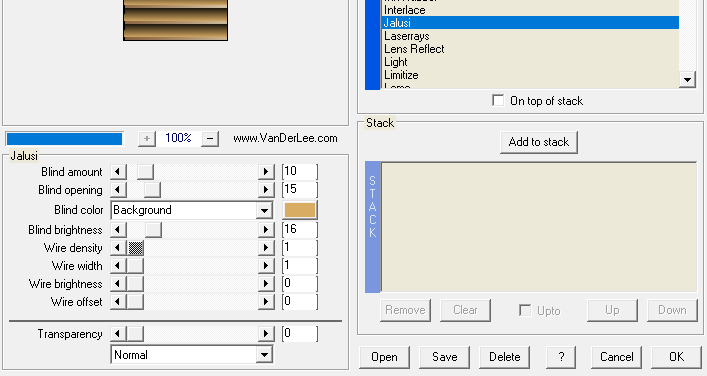707x376 pixels.
Task: Click the zoom out minus button
Action: (210, 138)
